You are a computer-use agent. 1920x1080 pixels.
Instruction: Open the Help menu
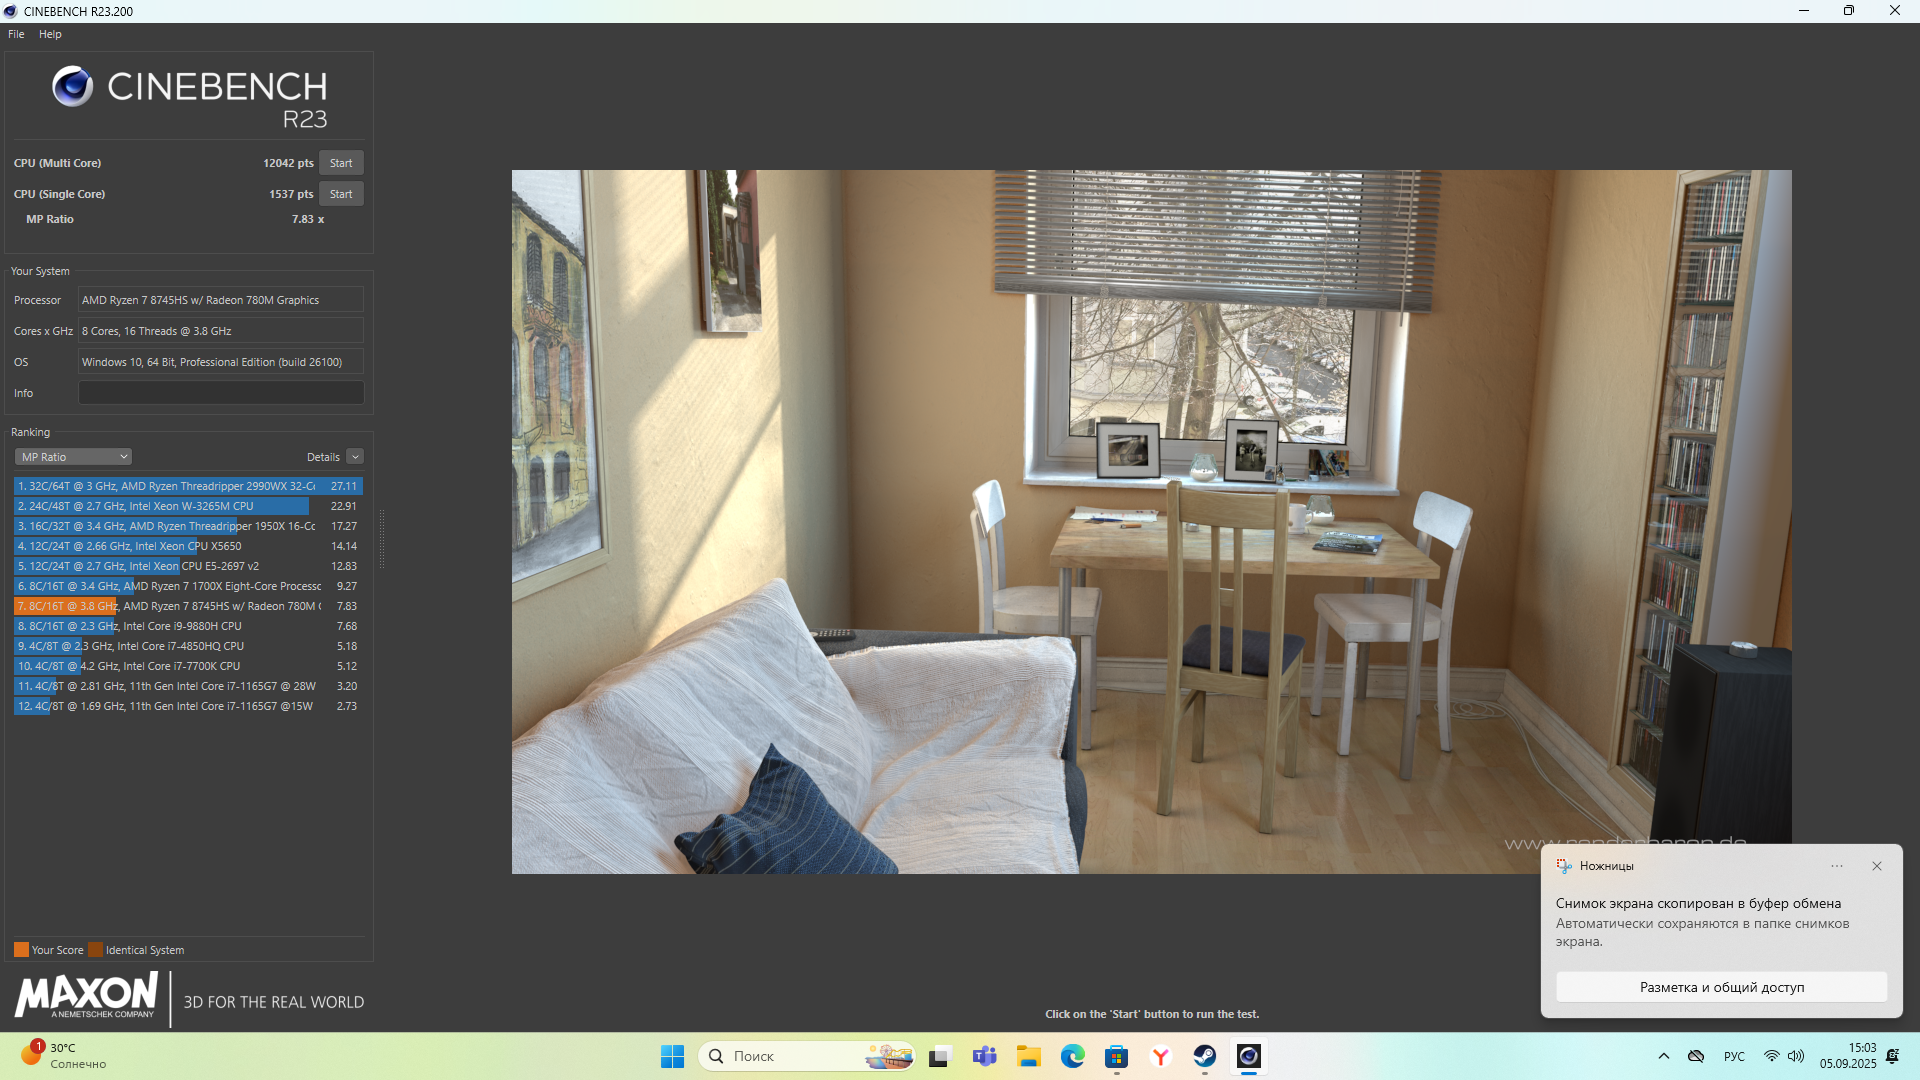pyautogui.click(x=50, y=34)
